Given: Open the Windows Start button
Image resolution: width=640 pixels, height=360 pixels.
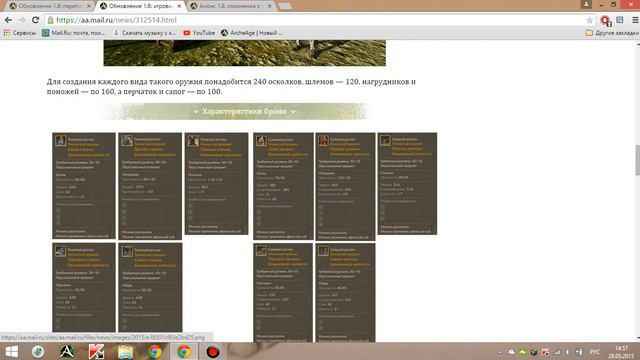Looking at the screenshot, I should coord(11,351).
